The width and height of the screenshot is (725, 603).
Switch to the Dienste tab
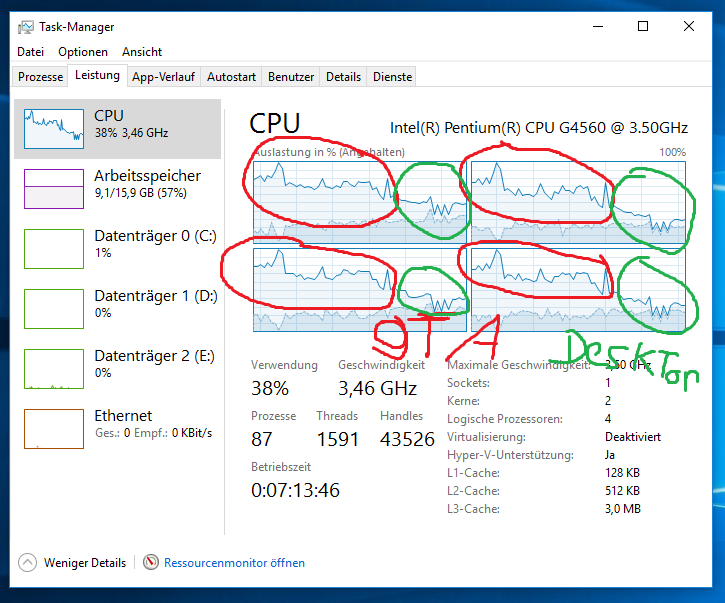pos(393,76)
